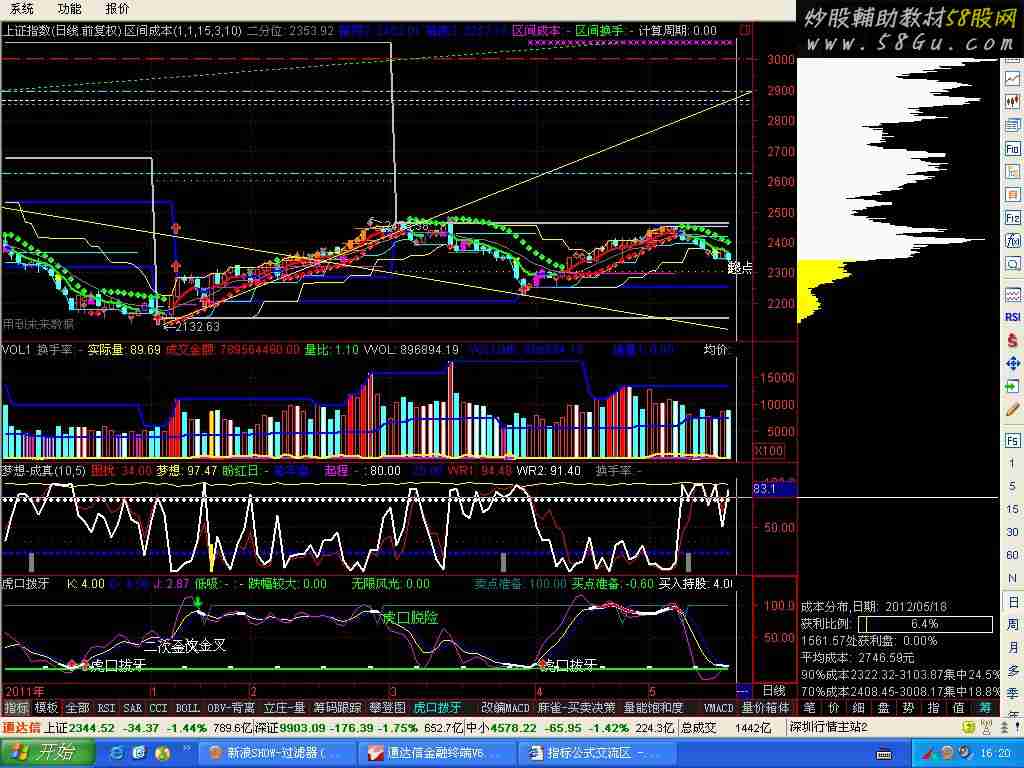Viewport: 1024px width, 768px height.
Task: Click the FS intraday chart icon
Action: [1012, 440]
